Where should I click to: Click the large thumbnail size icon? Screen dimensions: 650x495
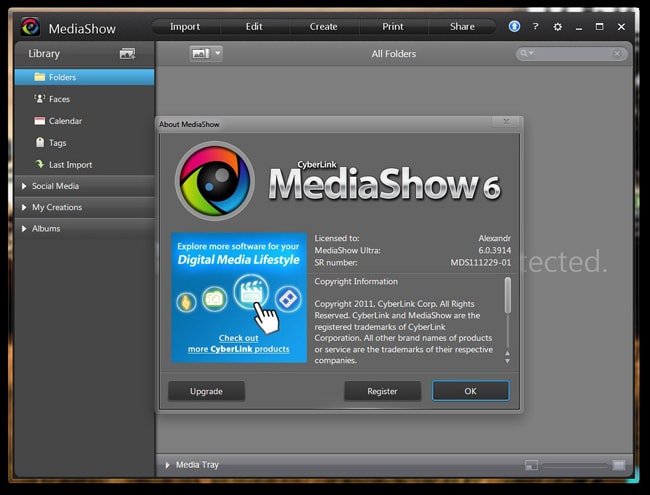(x=619, y=465)
